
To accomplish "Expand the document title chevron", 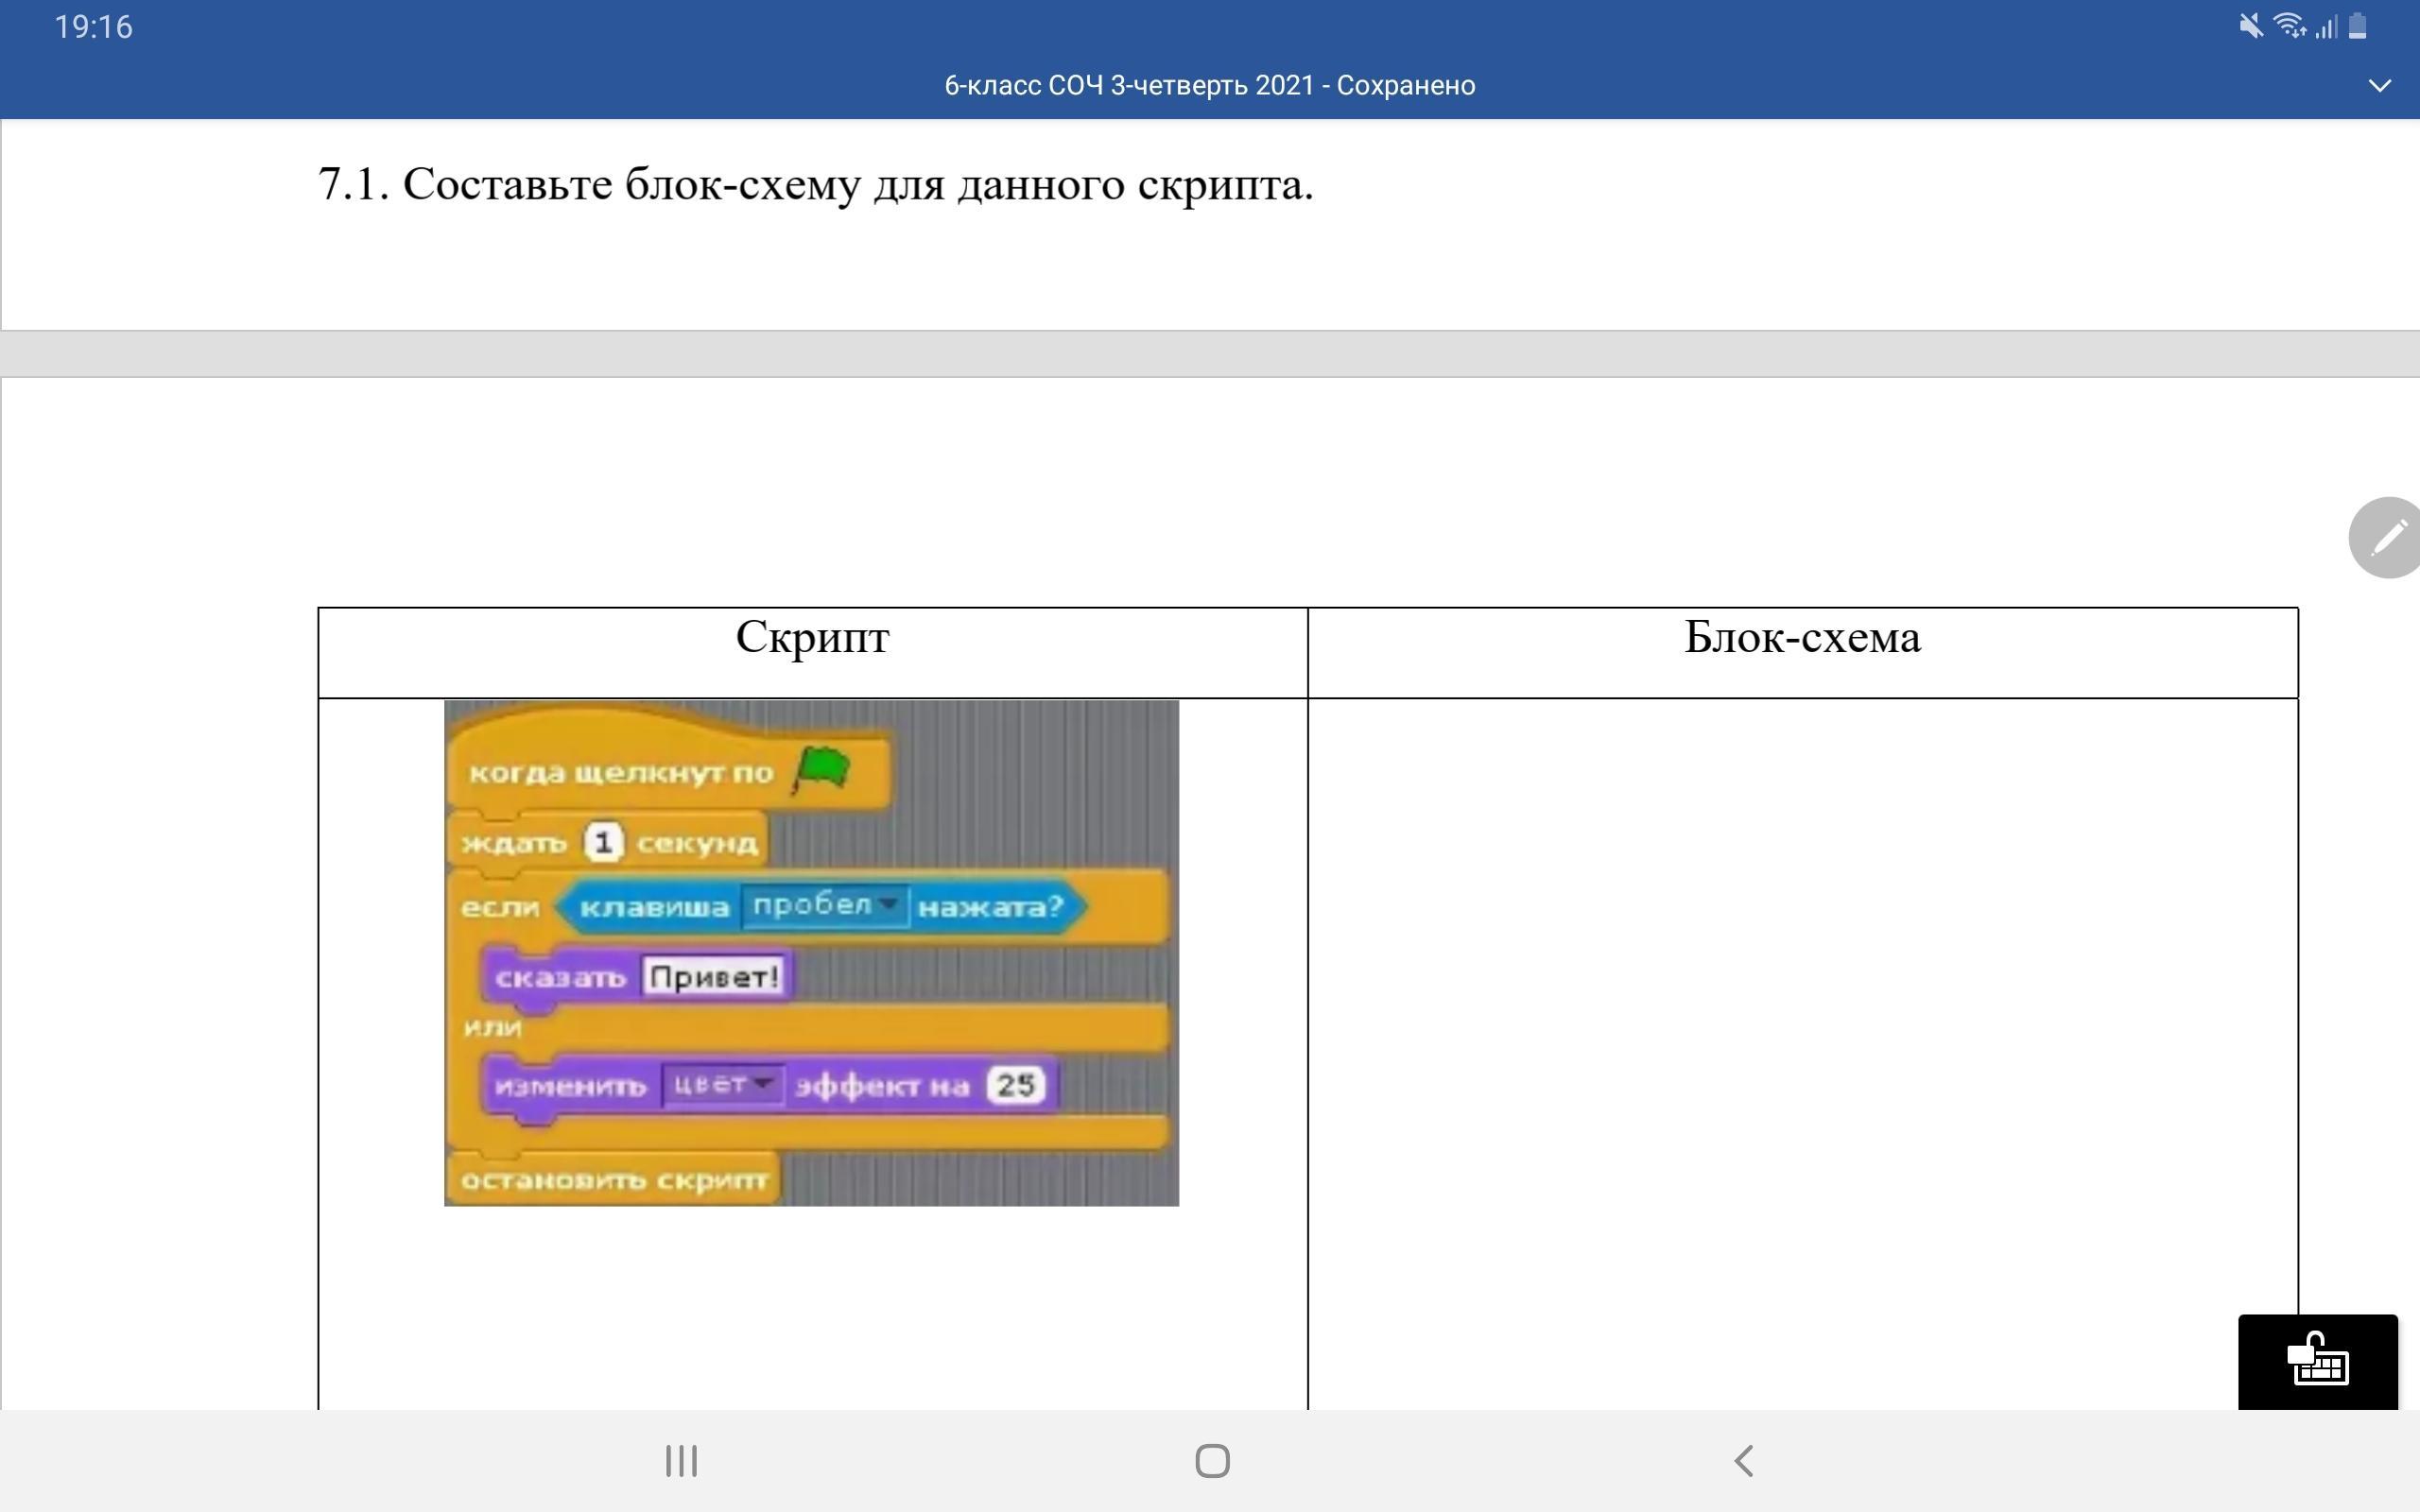I will click(2379, 86).
